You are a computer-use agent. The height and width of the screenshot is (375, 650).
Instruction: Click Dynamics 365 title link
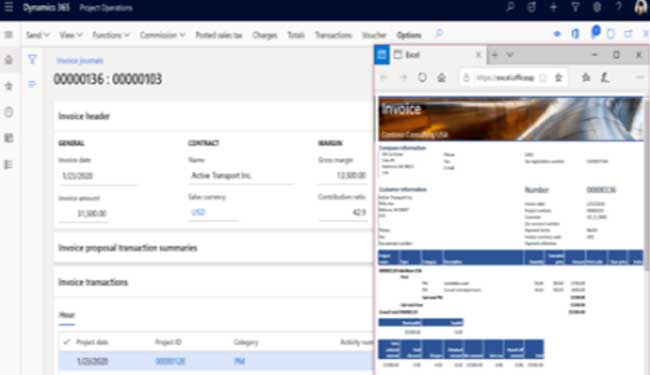click(x=46, y=7)
